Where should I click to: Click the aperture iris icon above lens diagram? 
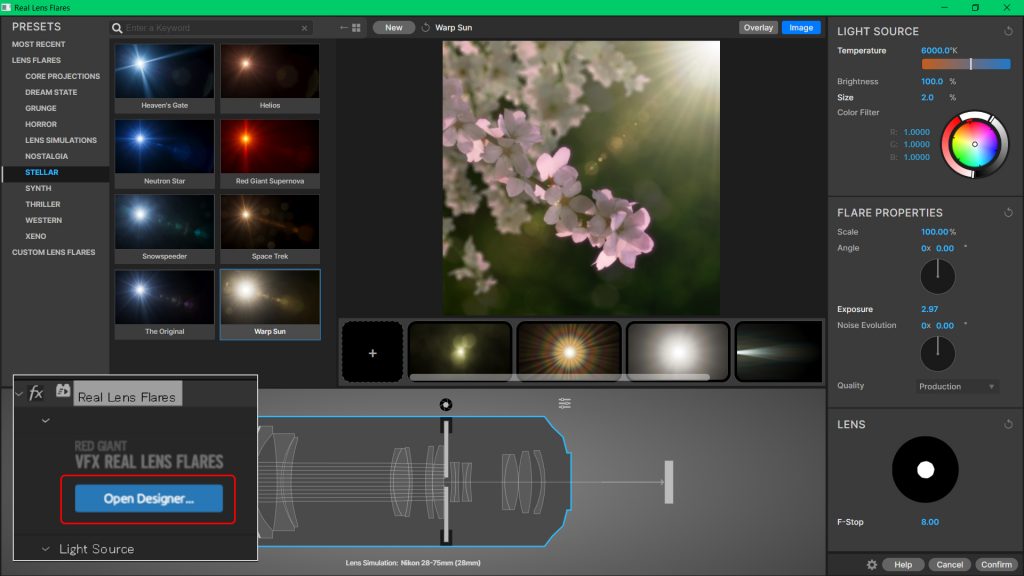click(446, 404)
